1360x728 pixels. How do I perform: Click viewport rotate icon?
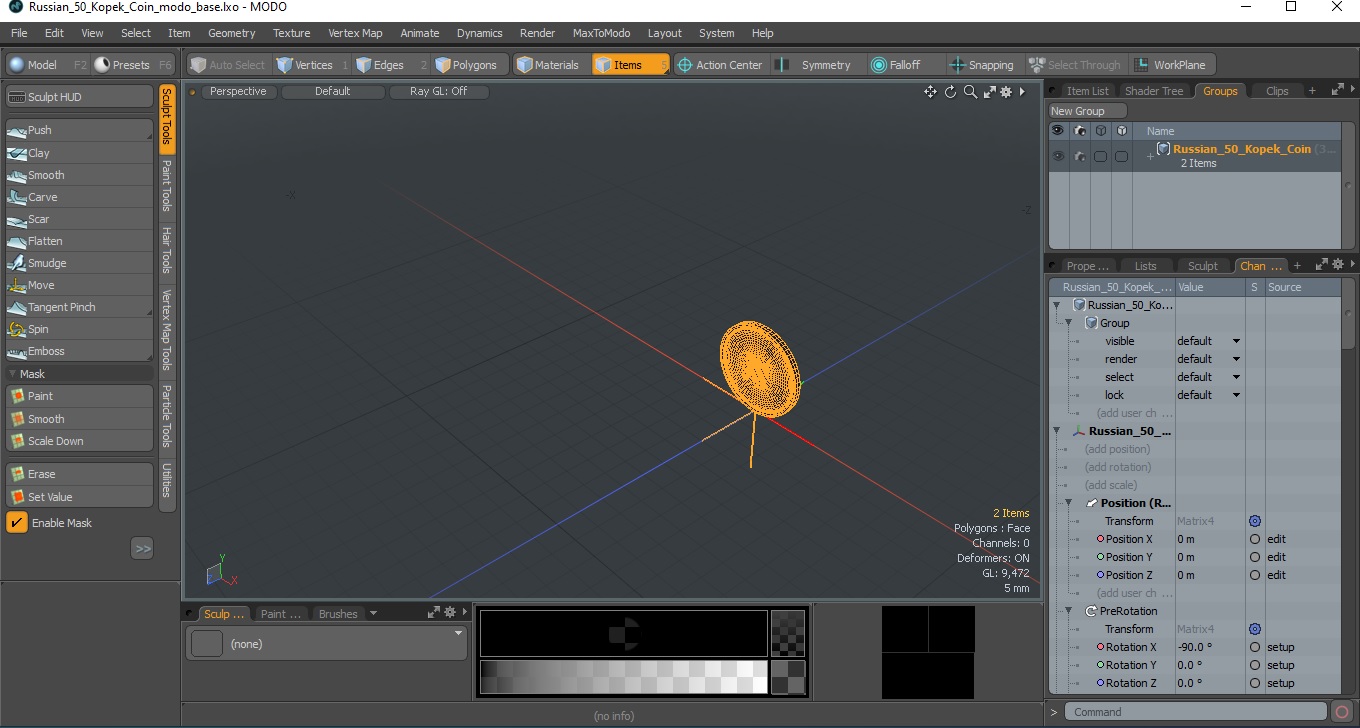coord(951,92)
